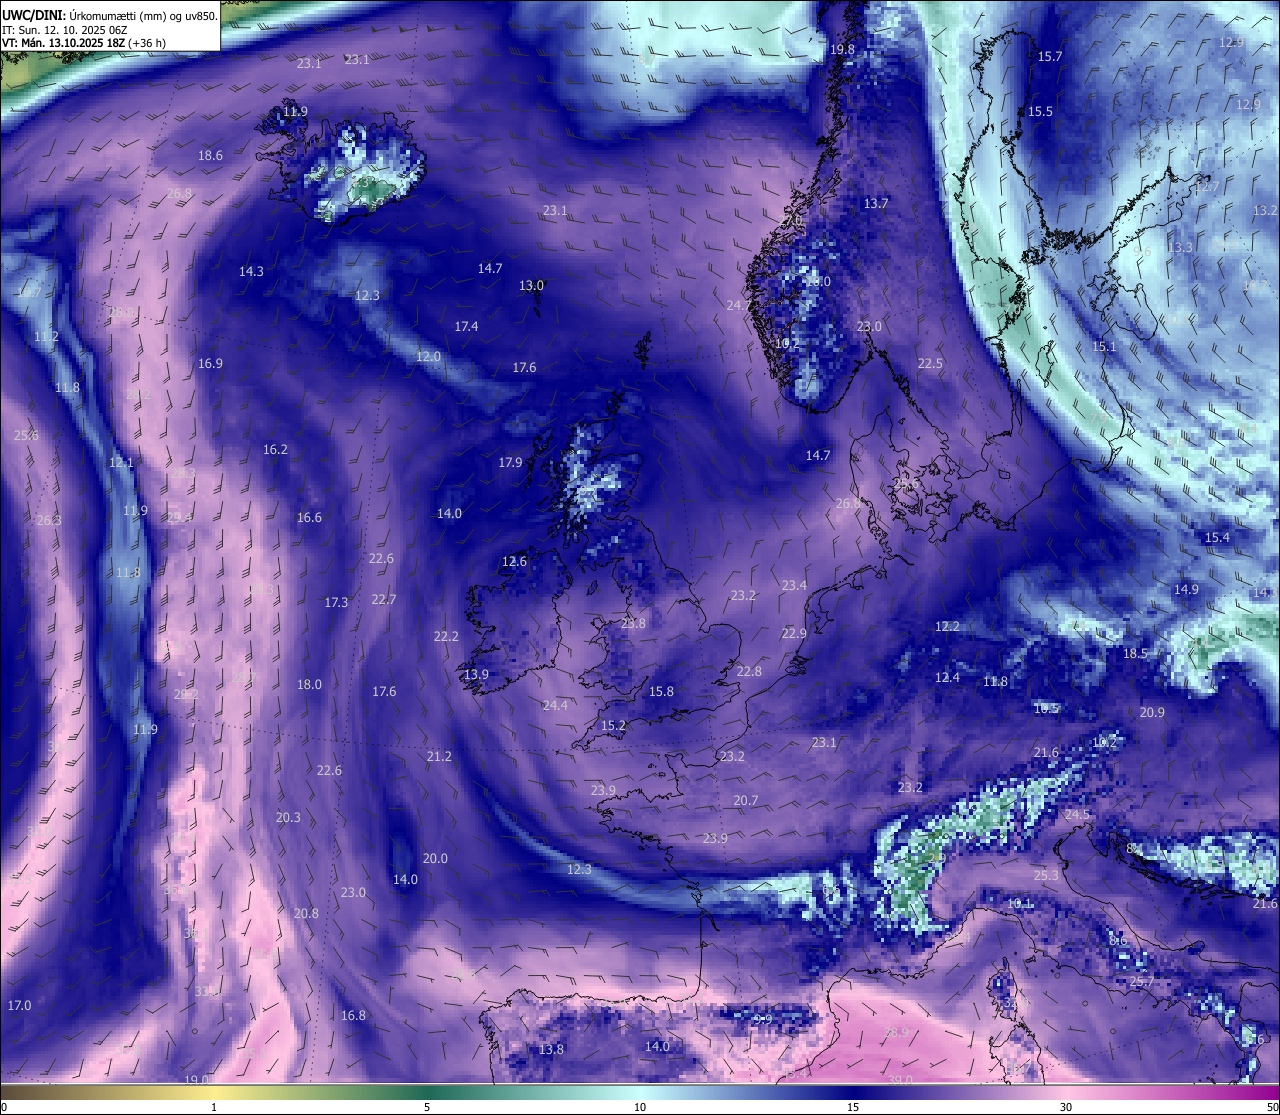This screenshot has width=1280, height=1115.
Task: Click the map value 22.9
Action: click(794, 634)
